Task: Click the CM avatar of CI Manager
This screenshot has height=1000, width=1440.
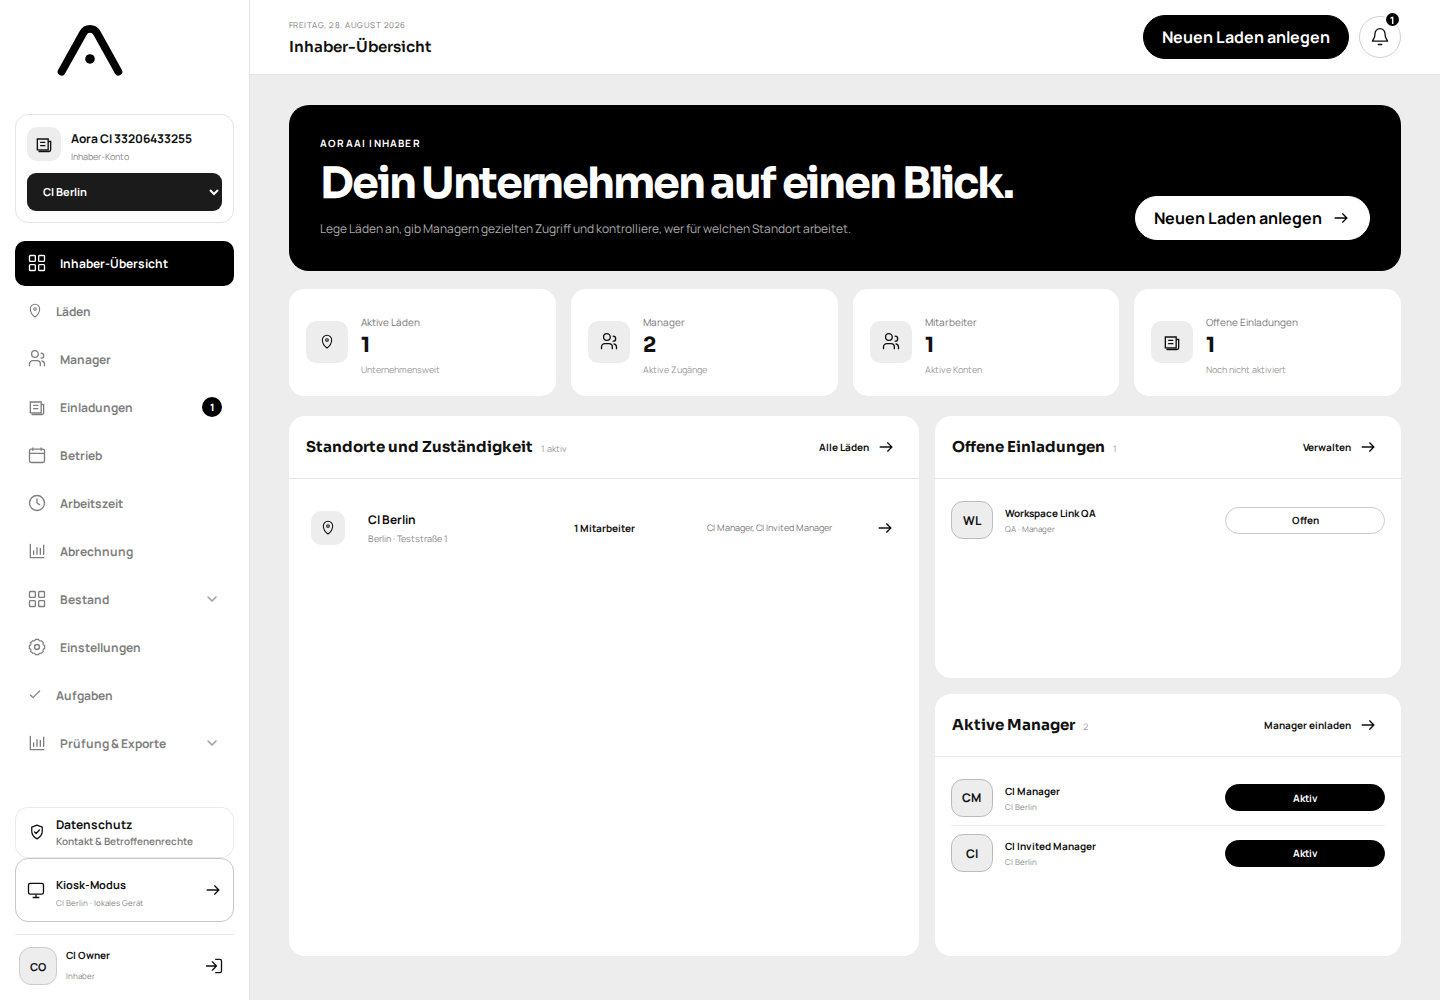Action: (x=972, y=798)
